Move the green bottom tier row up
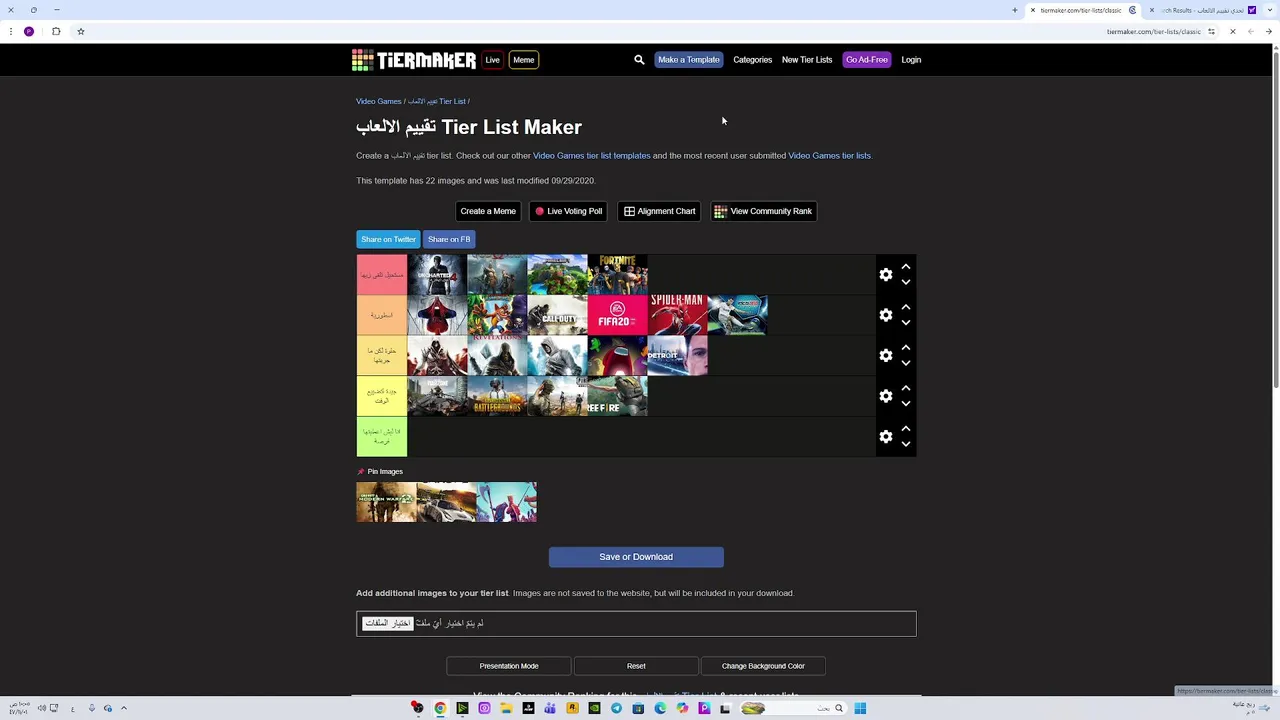The width and height of the screenshot is (1280, 720). (x=905, y=429)
